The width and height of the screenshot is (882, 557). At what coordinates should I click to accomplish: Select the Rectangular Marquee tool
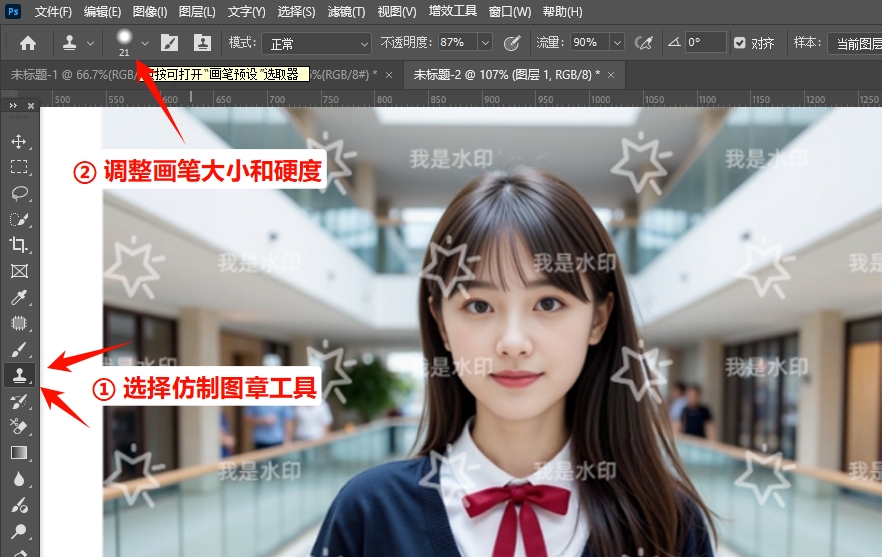19,167
